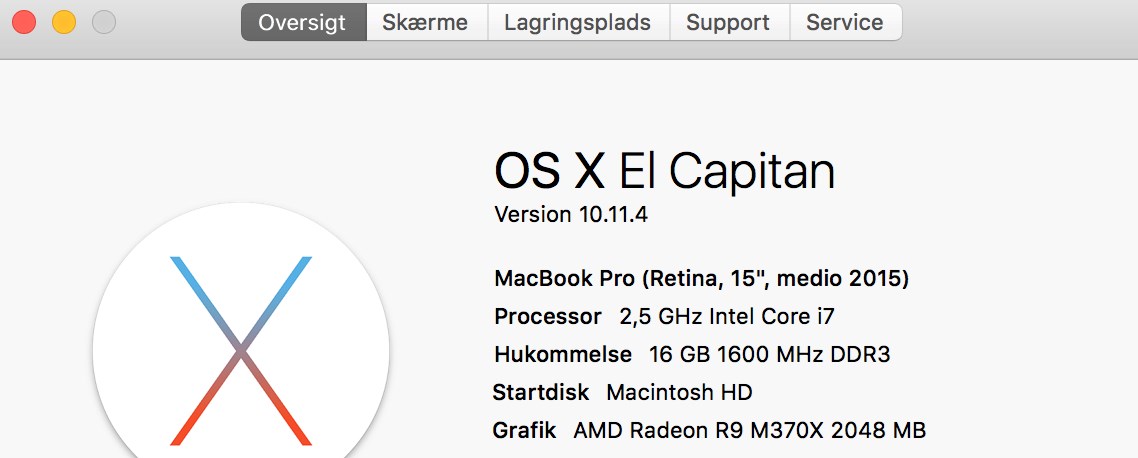Click the Processor label
The image size is (1138, 458).
548,317
